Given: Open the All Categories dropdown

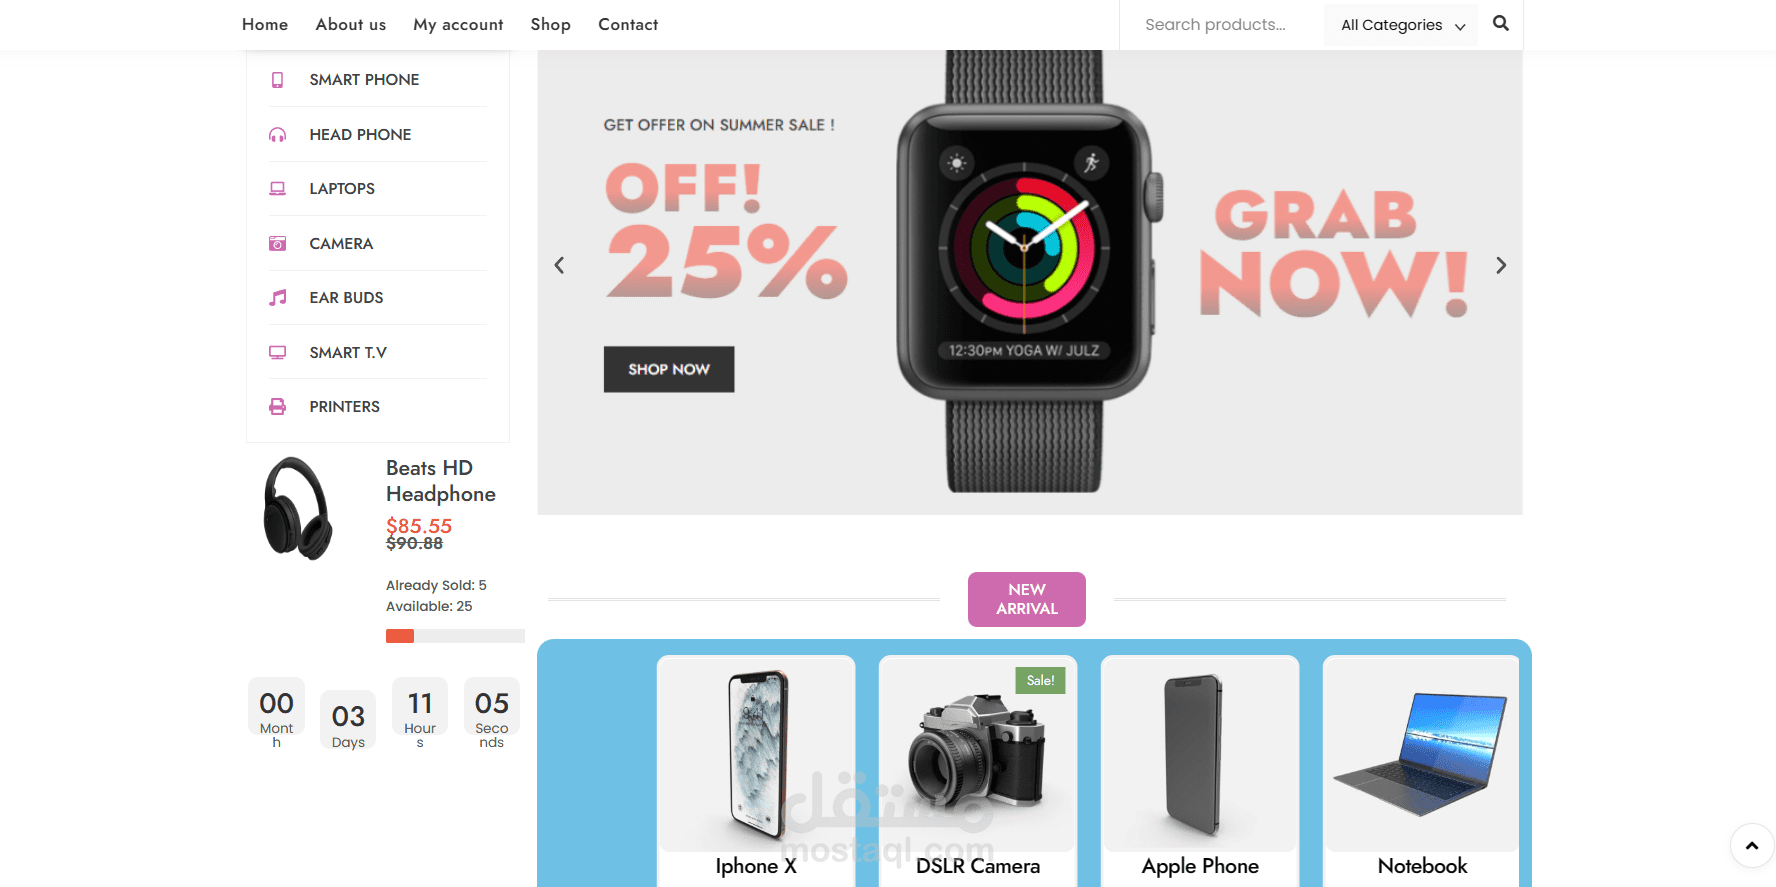Looking at the screenshot, I should [1401, 25].
